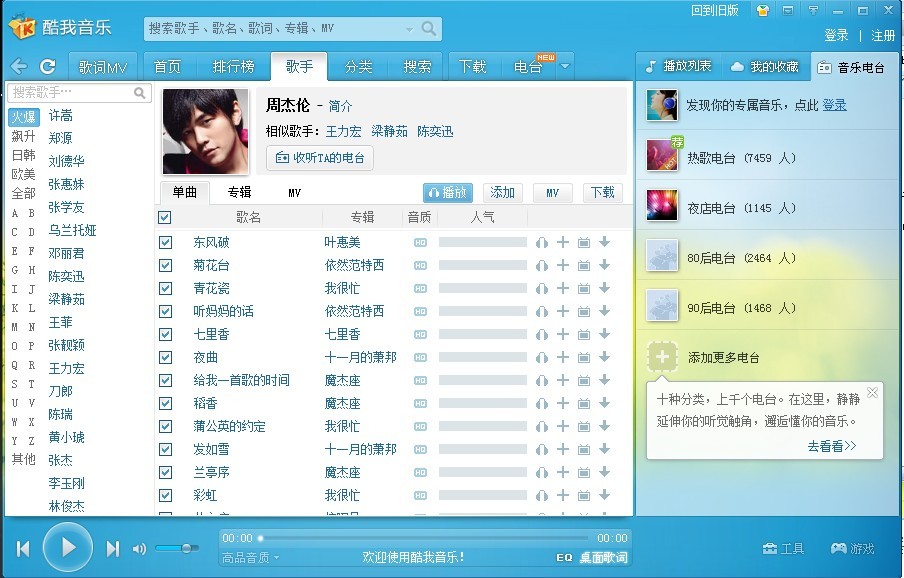Click the add plus icon for 青花瓷
Screen dimensions: 904x578
click(x=563, y=288)
